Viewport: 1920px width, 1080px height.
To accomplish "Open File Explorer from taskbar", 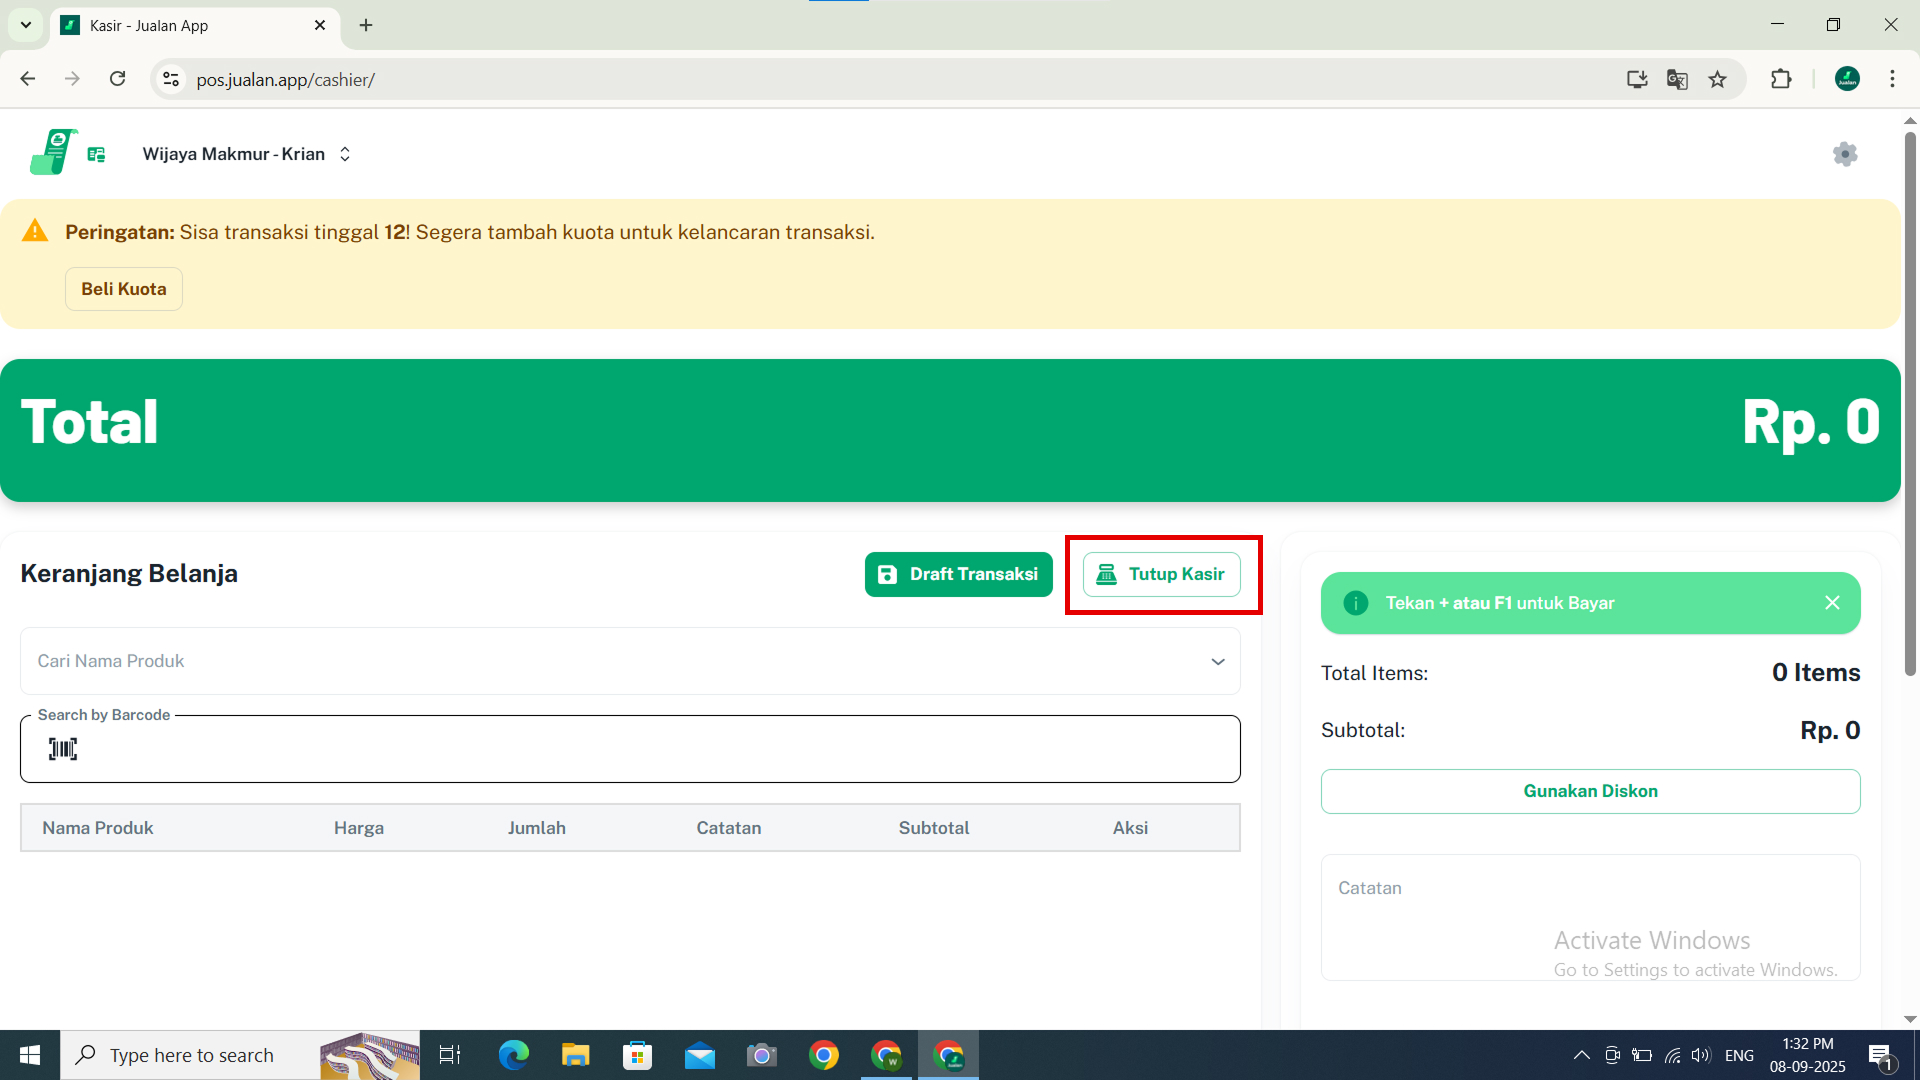I will tap(575, 1055).
